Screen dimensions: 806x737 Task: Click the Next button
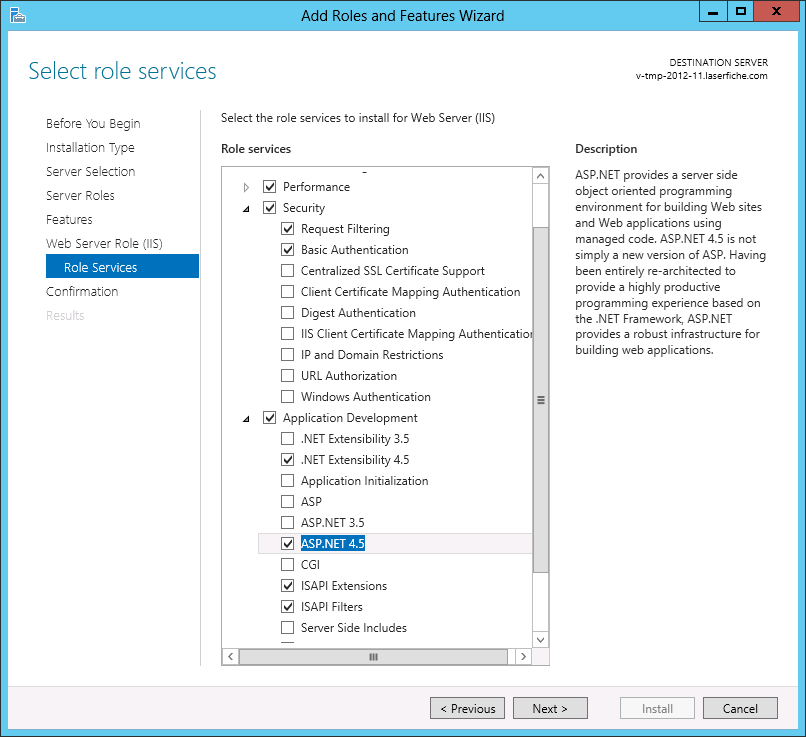[550, 709]
